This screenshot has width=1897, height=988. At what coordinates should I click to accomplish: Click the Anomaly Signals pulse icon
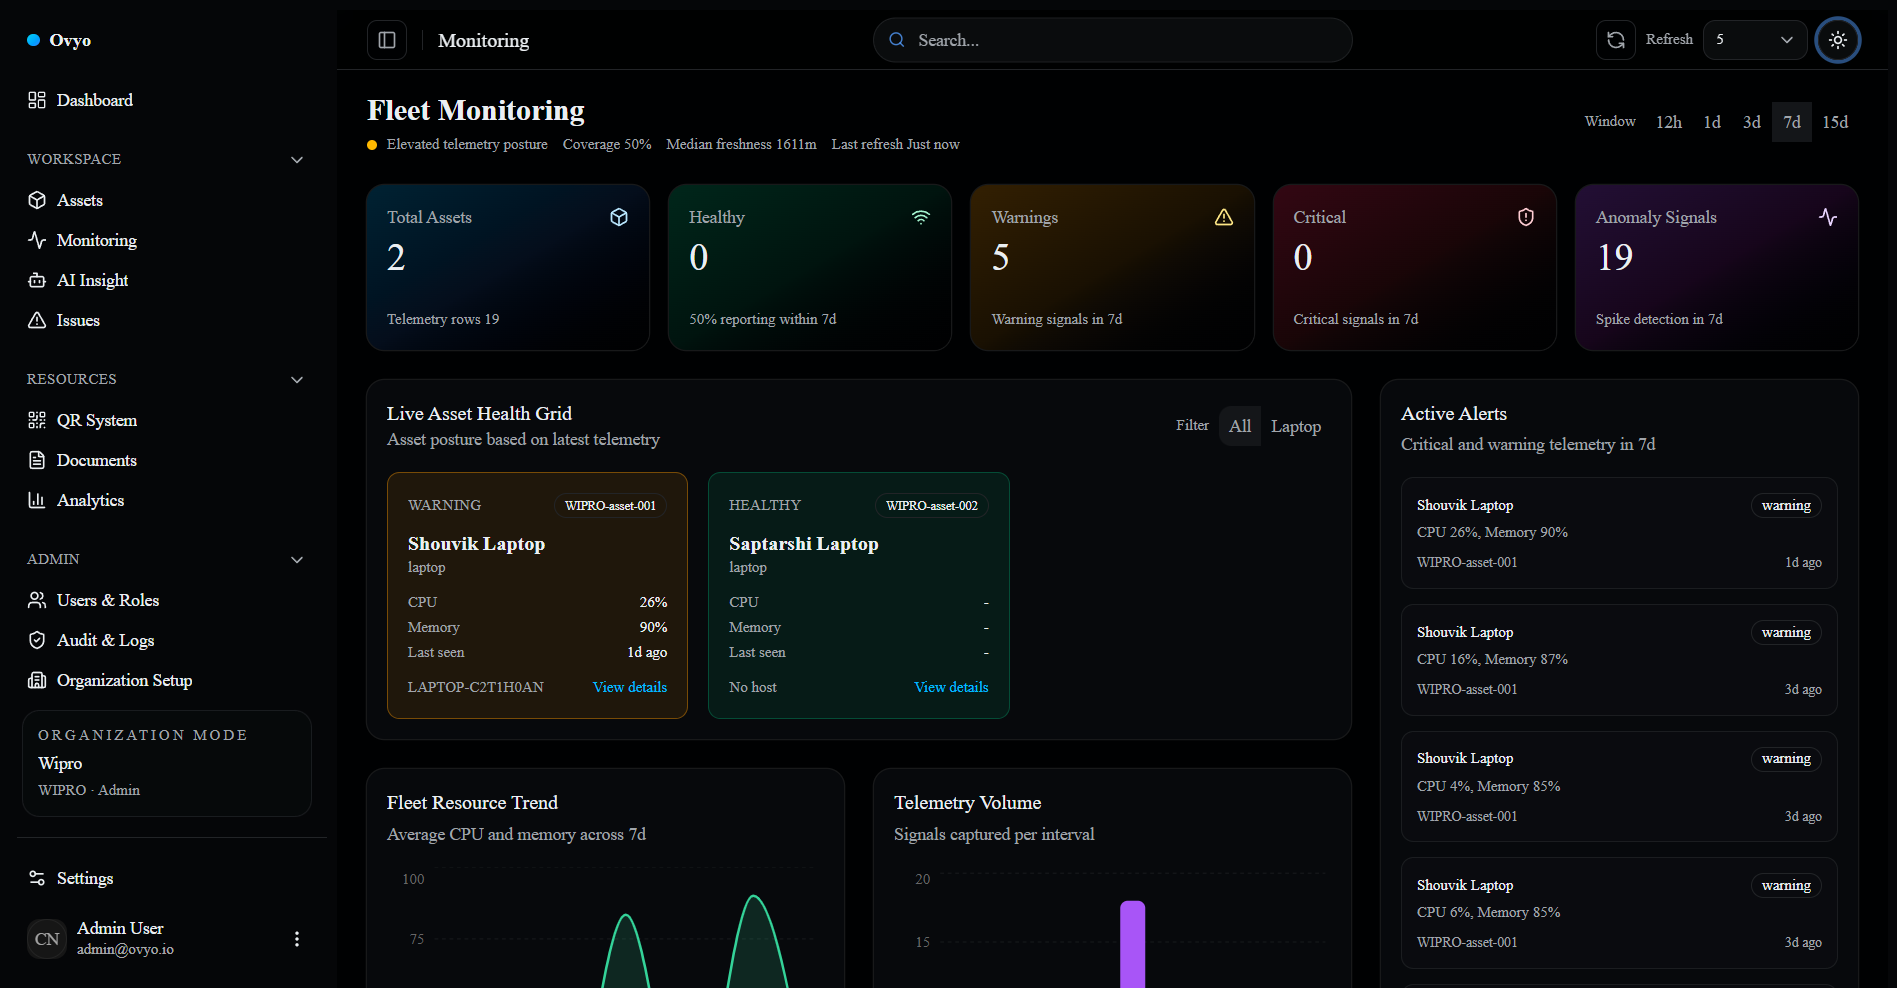(x=1828, y=217)
